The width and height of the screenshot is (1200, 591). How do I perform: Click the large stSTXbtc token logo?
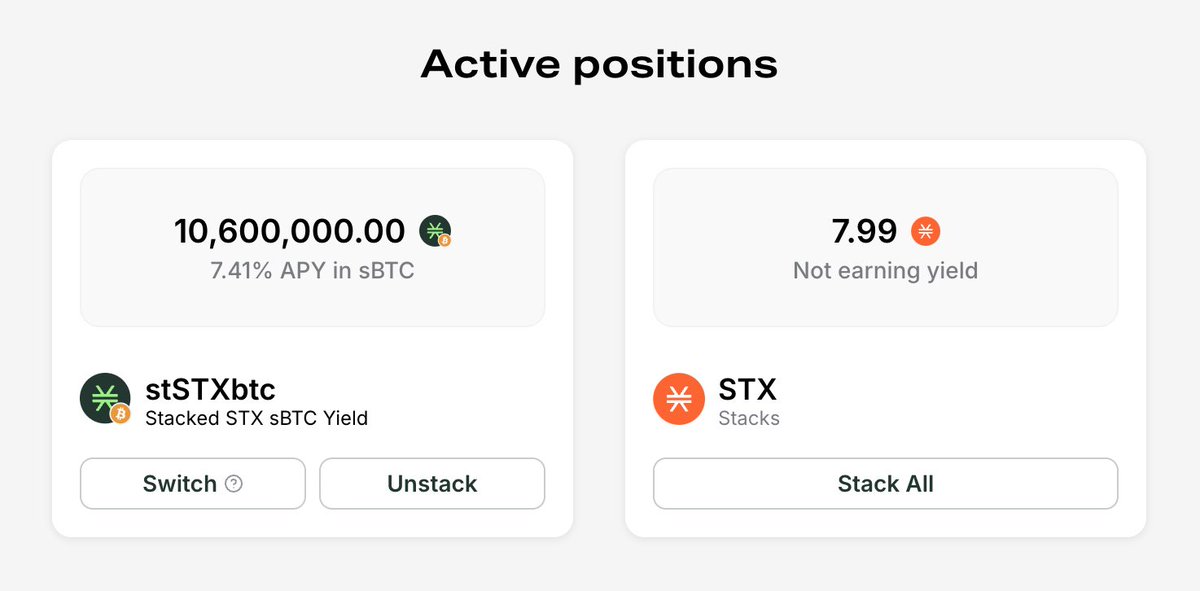coord(105,398)
